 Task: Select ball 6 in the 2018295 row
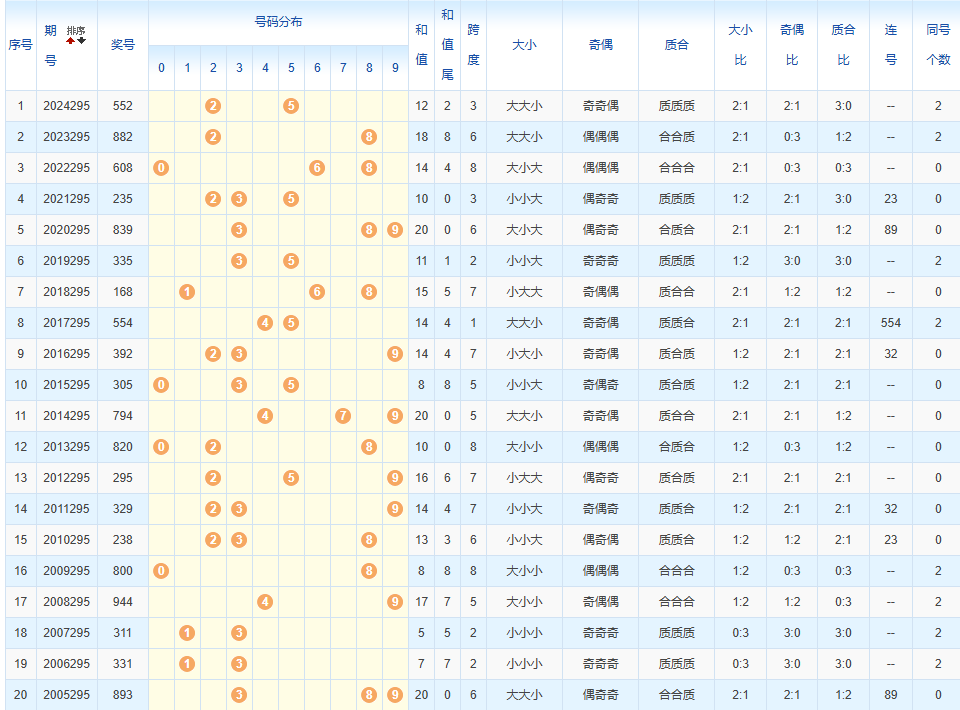317,292
